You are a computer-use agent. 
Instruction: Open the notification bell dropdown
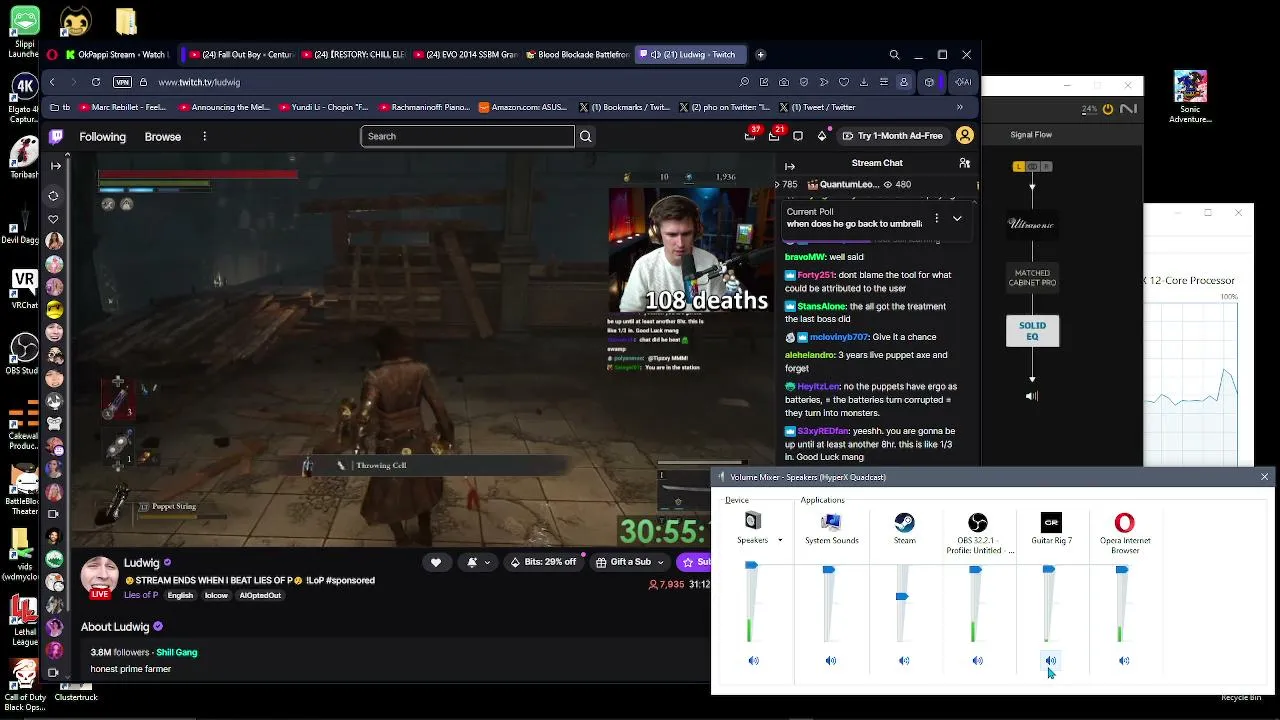click(478, 562)
